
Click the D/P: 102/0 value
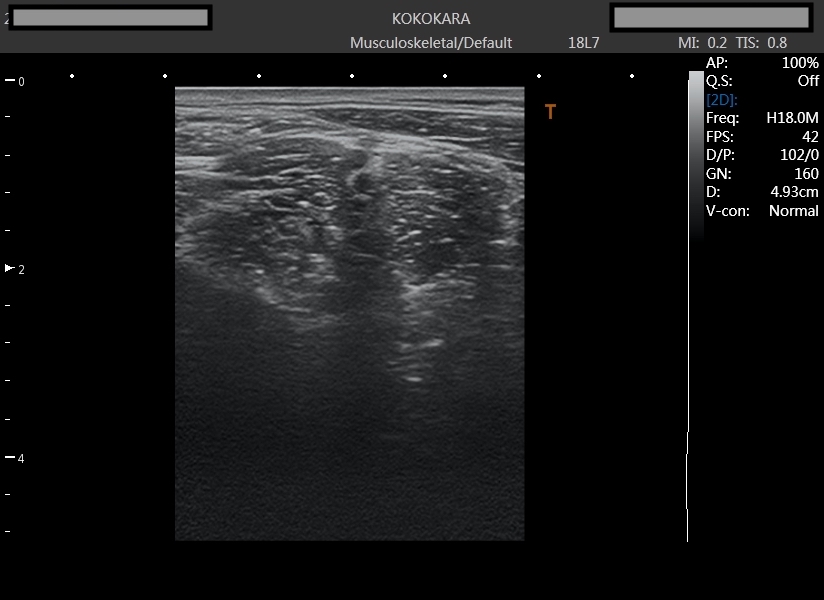tap(762, 155)
